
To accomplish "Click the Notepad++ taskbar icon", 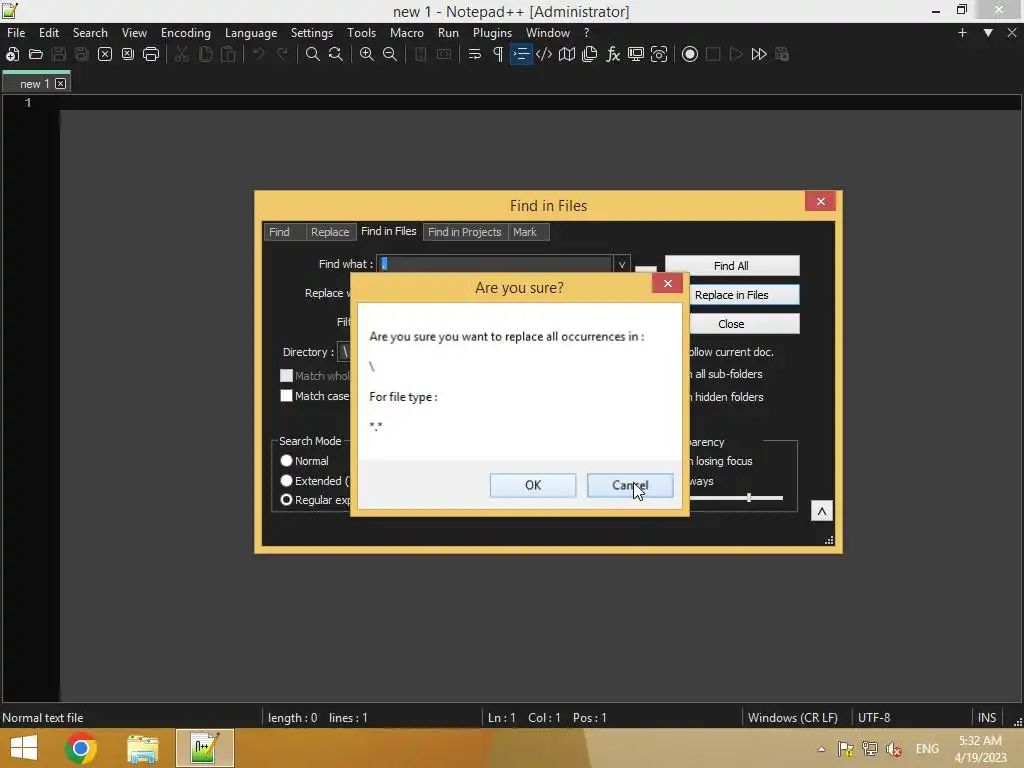I will (x=204, y=748).
